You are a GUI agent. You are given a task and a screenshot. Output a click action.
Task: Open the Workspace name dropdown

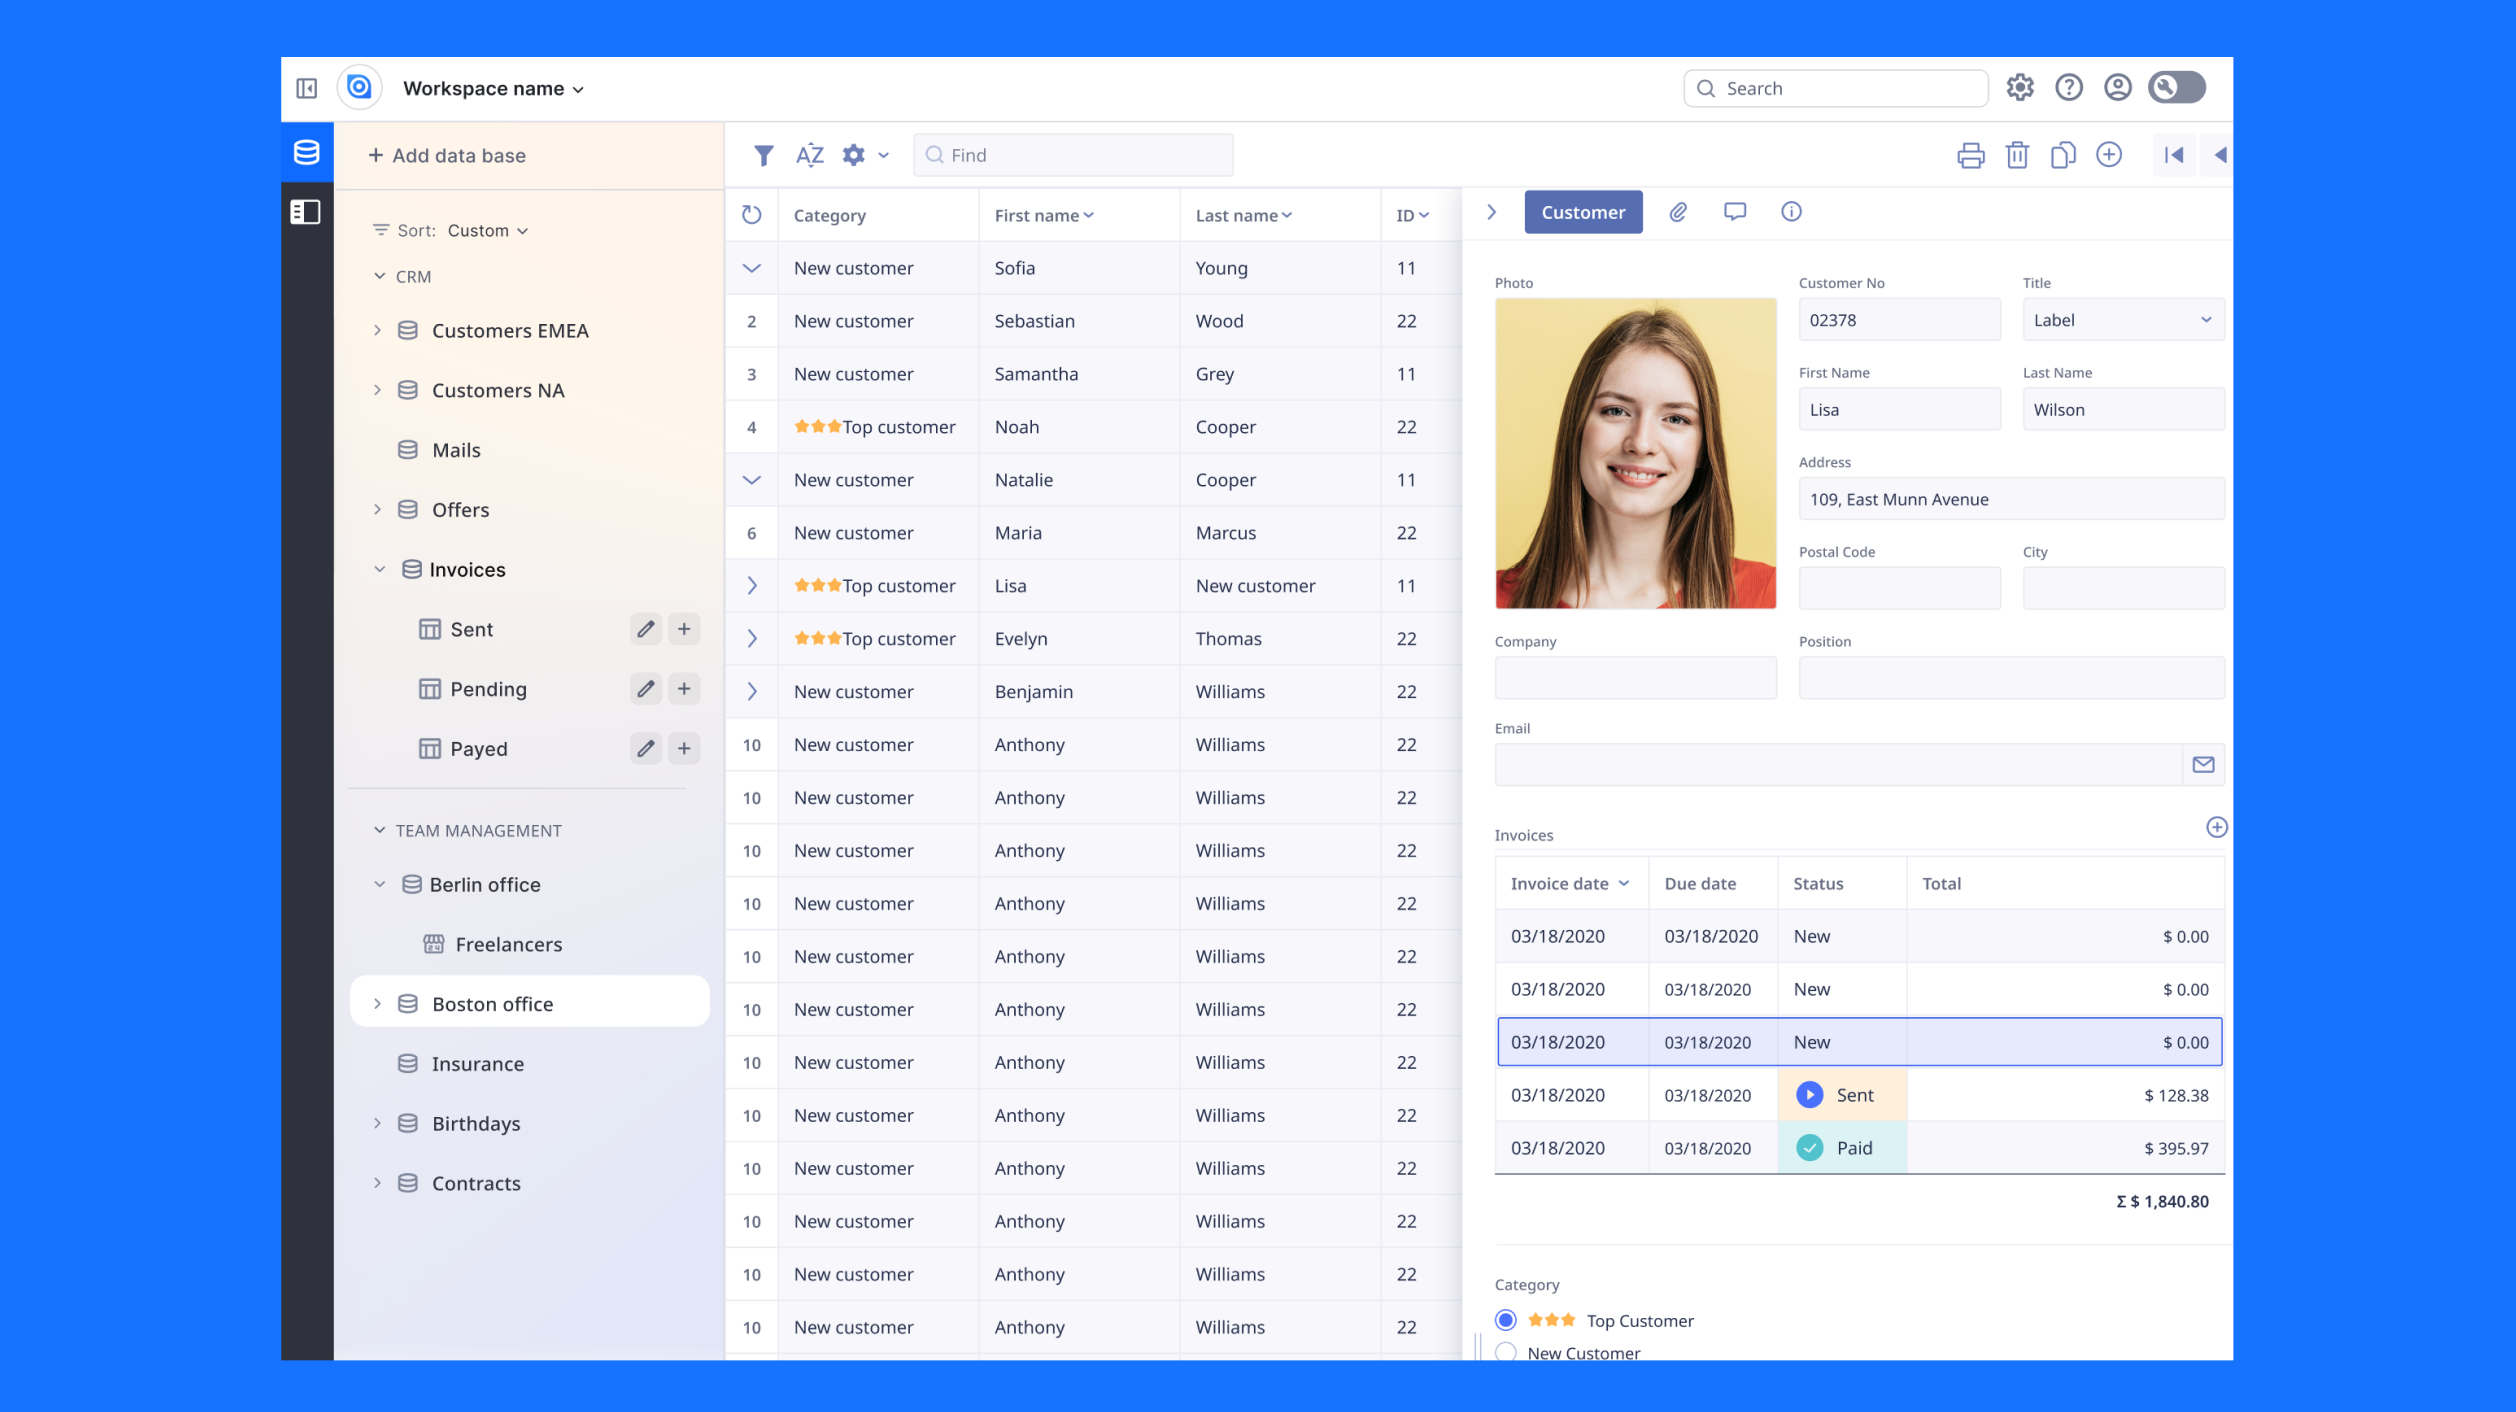pos(493,88)
